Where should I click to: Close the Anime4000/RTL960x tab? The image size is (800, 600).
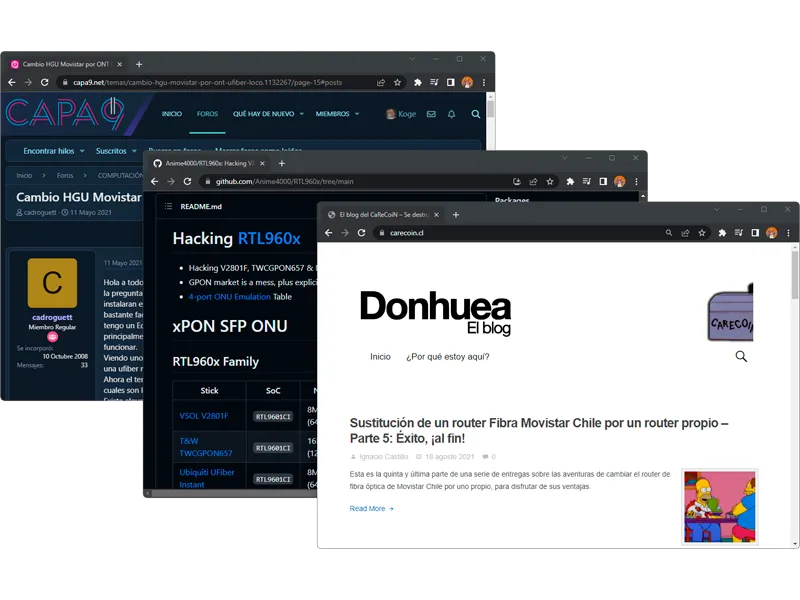(x=262, y=163)
